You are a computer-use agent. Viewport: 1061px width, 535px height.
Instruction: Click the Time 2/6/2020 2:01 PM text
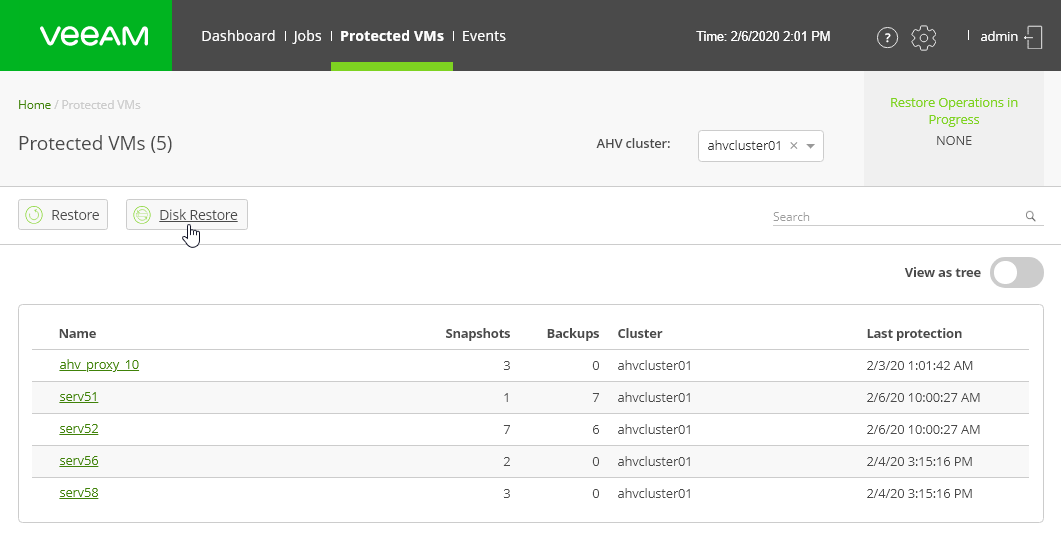pyautogui.click(x=763, y=37)
